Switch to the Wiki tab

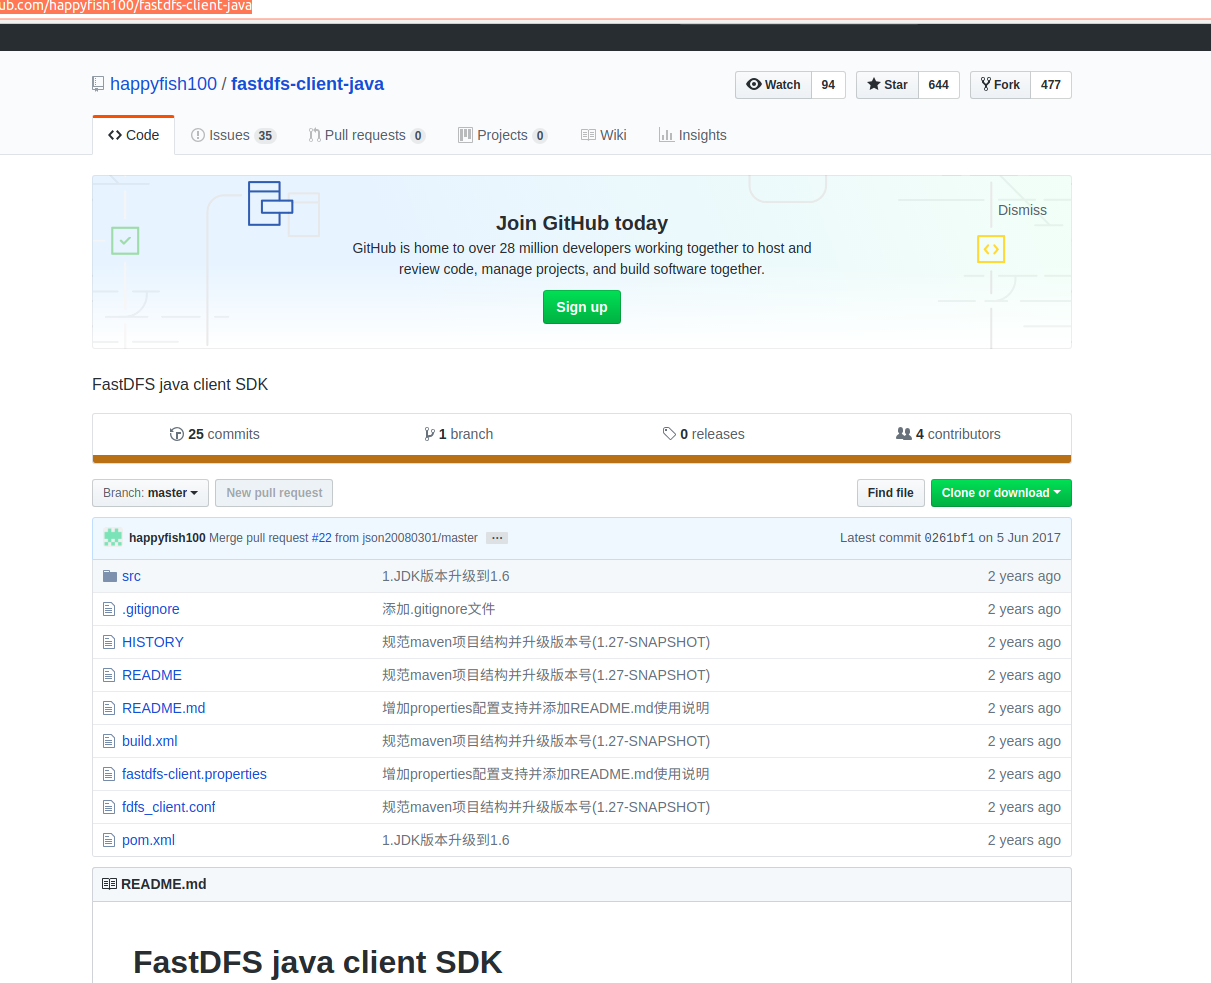tap(604, 135)
